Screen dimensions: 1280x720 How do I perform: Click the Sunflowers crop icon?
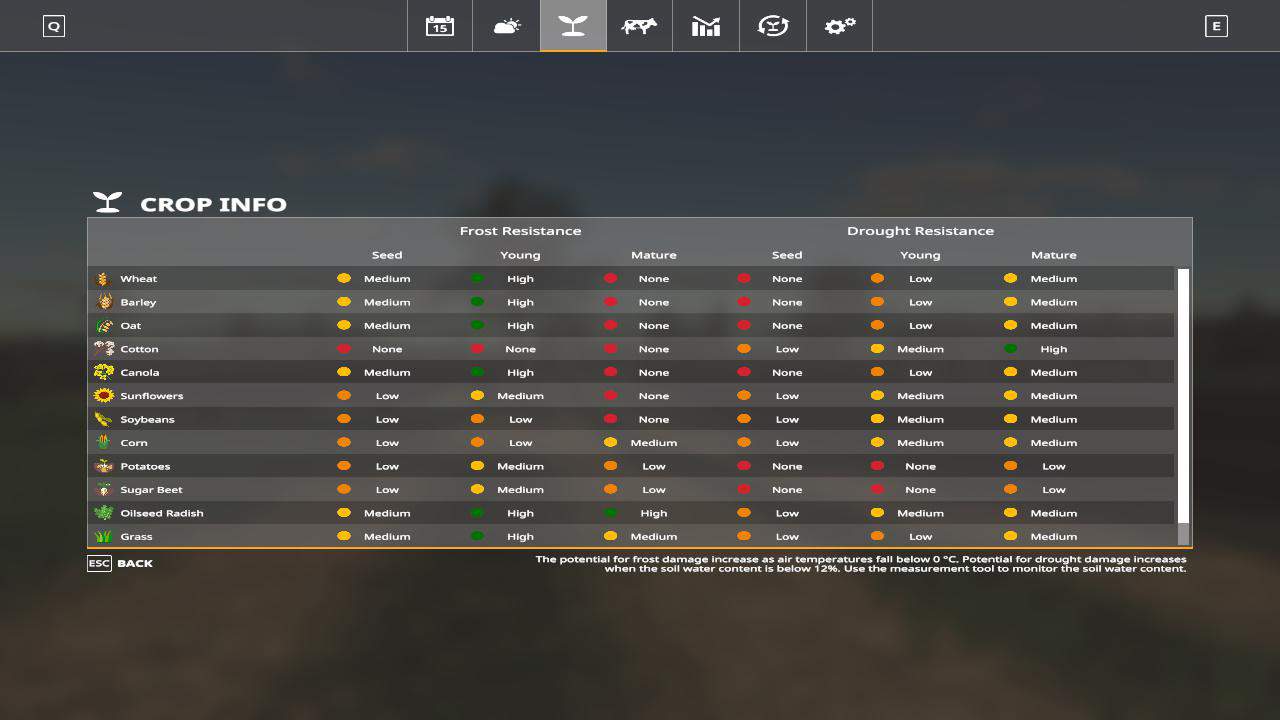point(103,396)
